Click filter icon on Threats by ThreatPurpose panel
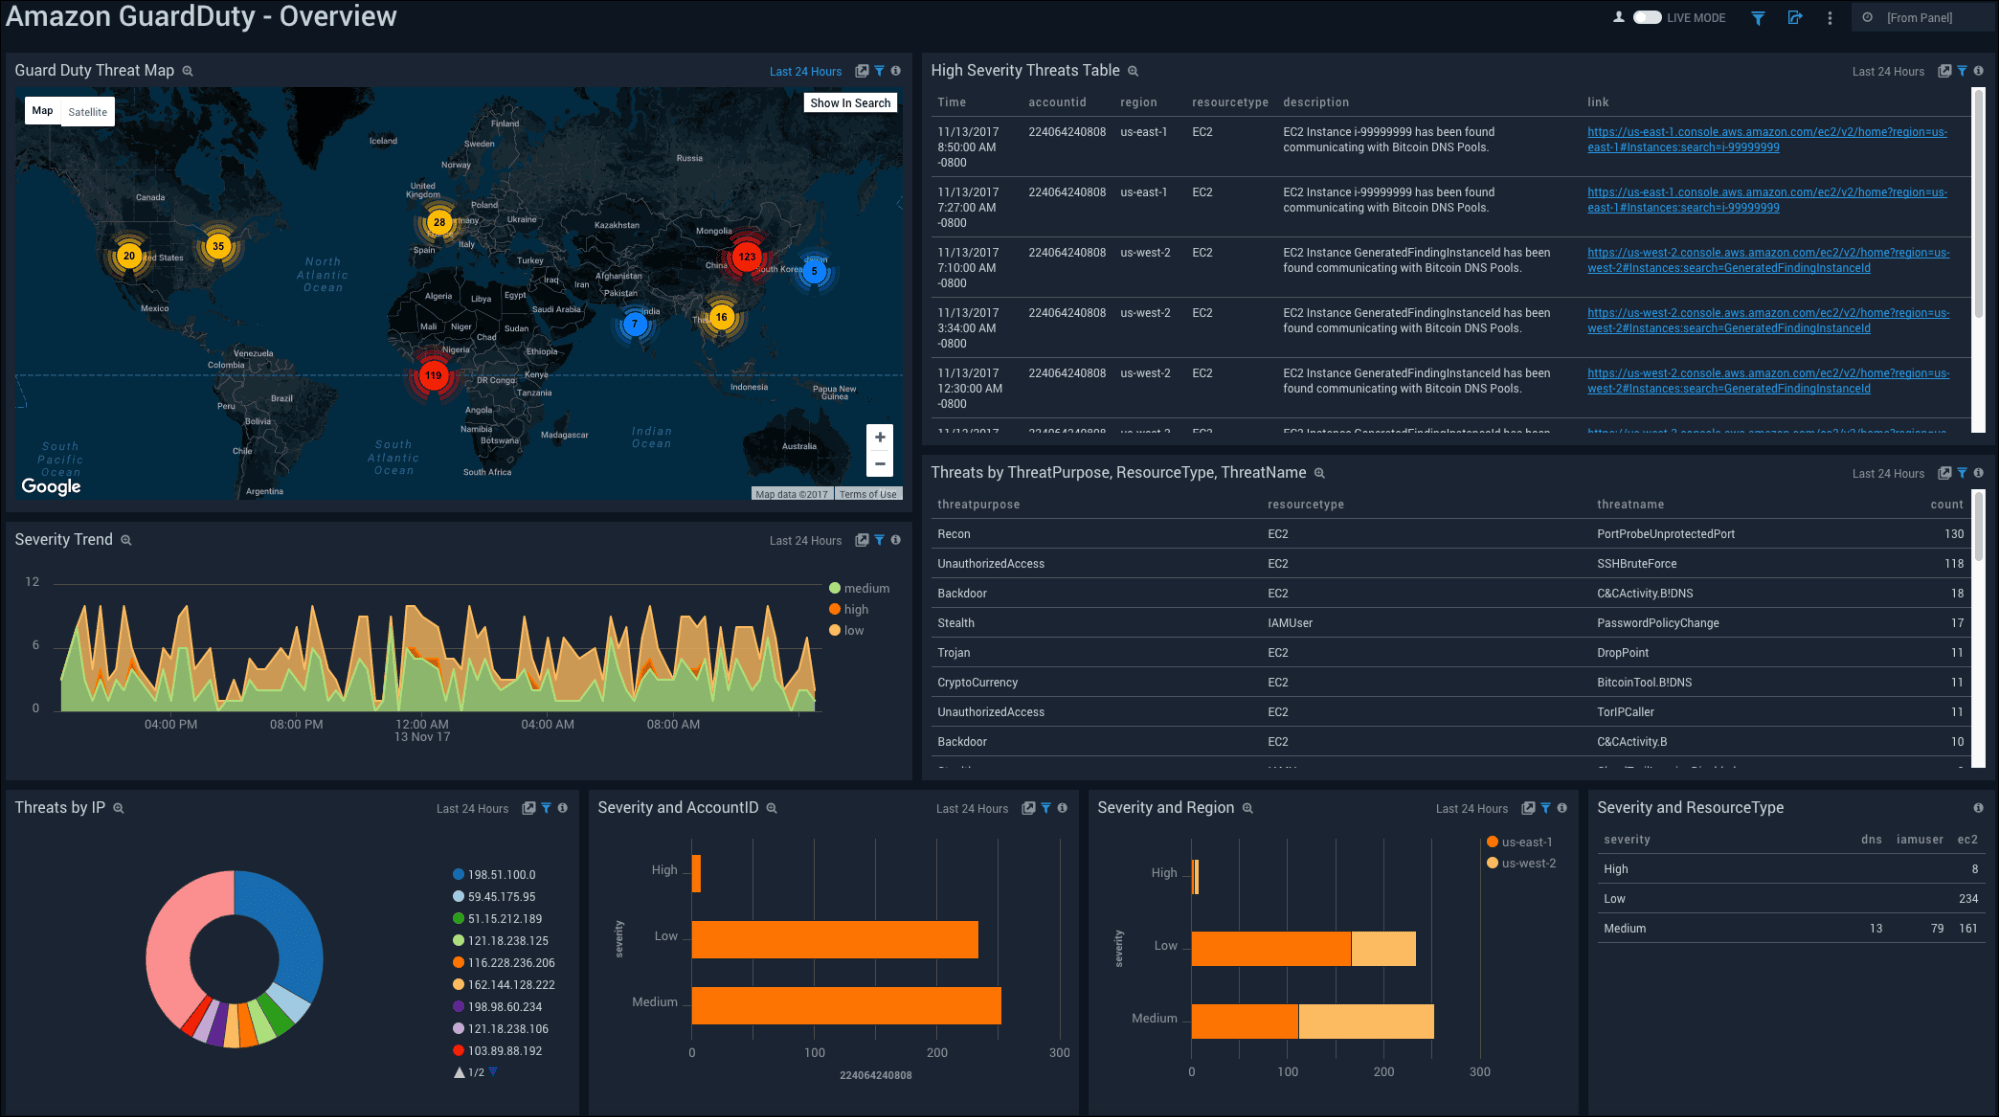The width and height of the screenshot is (1999, 1118). point(1962,473)
